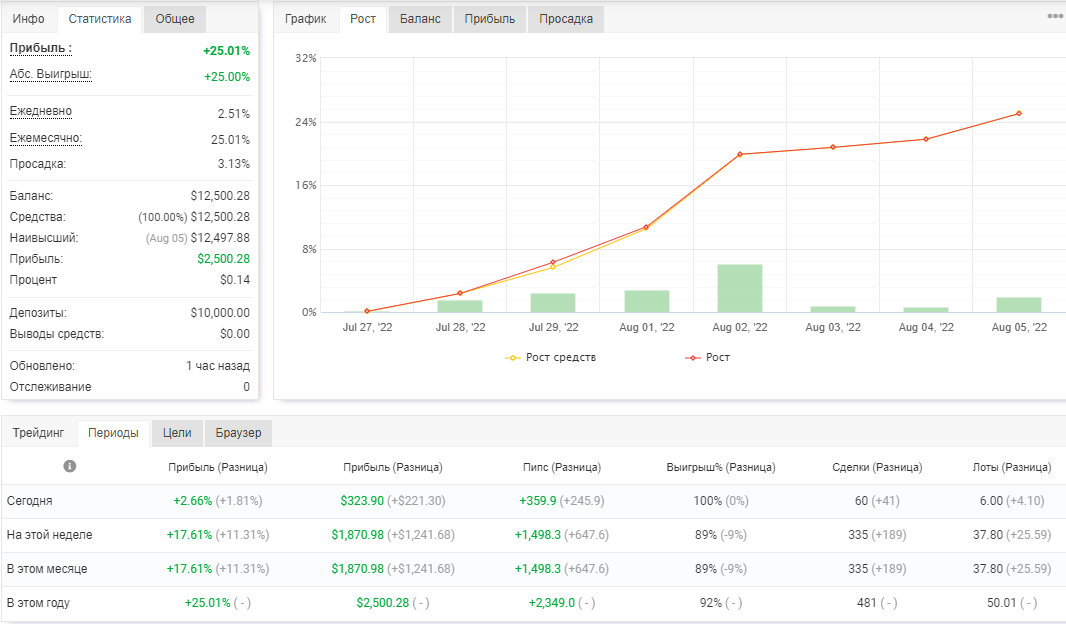Click the 481 trades in В этом году row

point(867,603)
